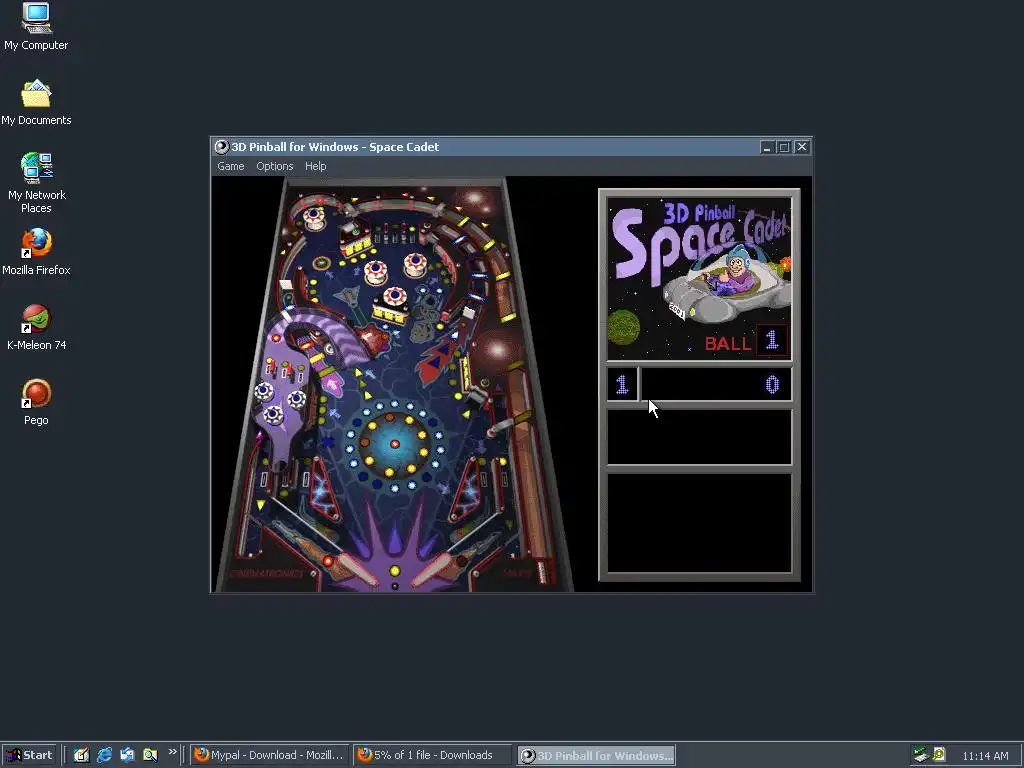Click the fourth quick launch icon with magnifier
This screenshot has height=768, width=1024.
(150, 755)
